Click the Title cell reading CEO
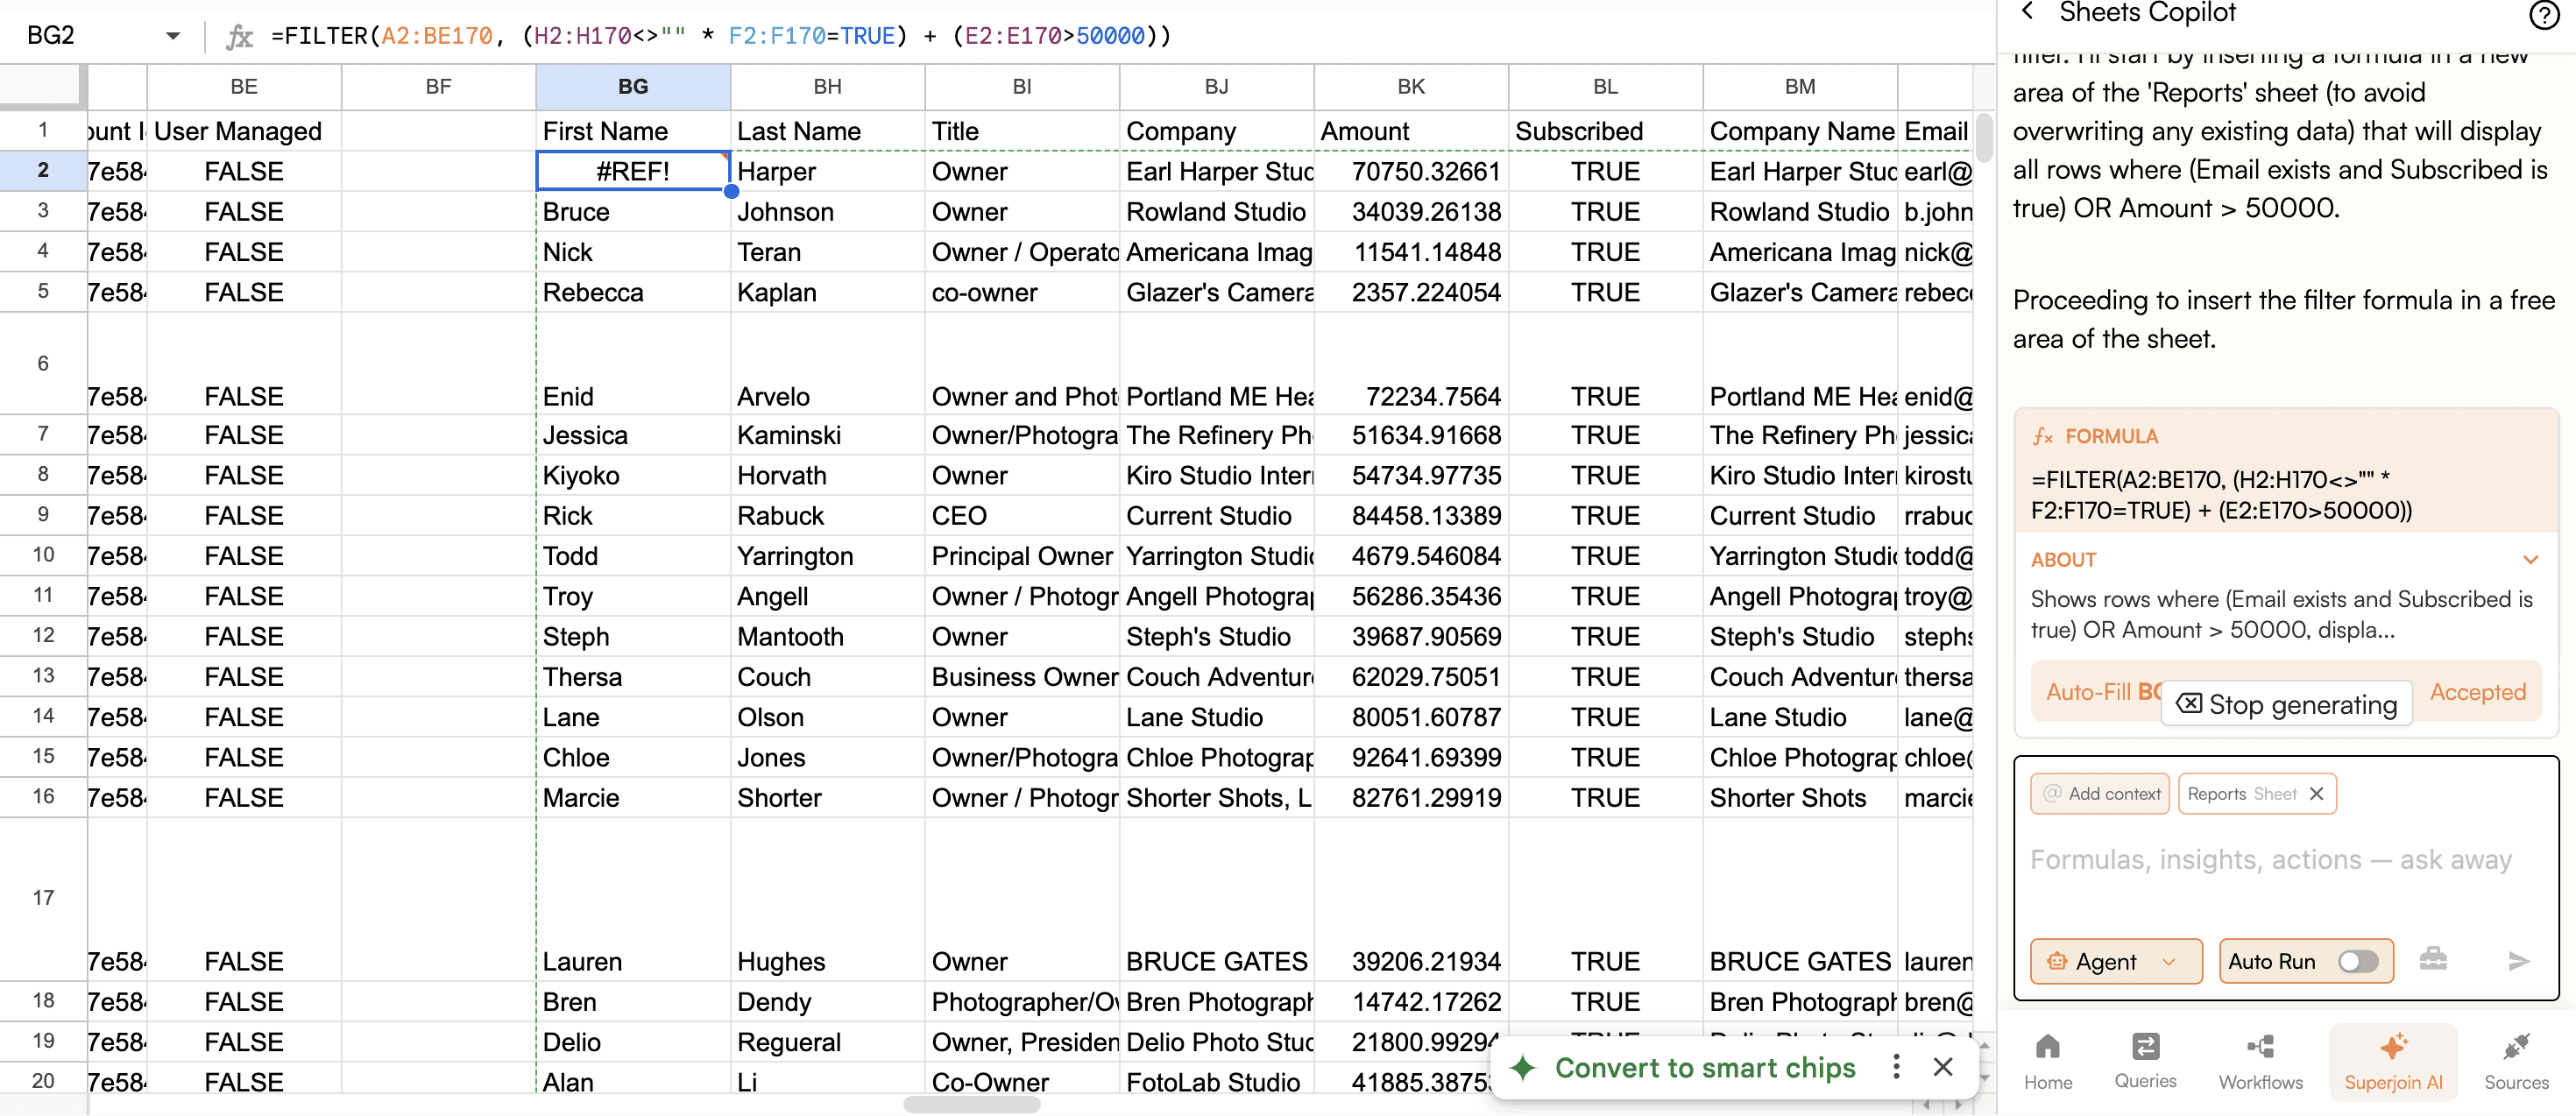Screen dimensions: 2576x1116 (1022, 515)
